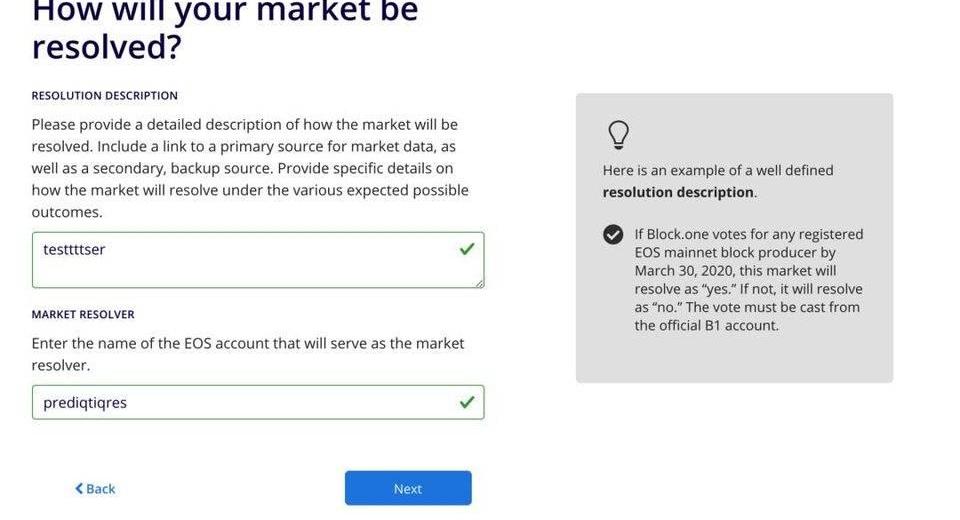Focus the resolution description textarea
Viewport: 960px width, 520px height.
(240, 260)
